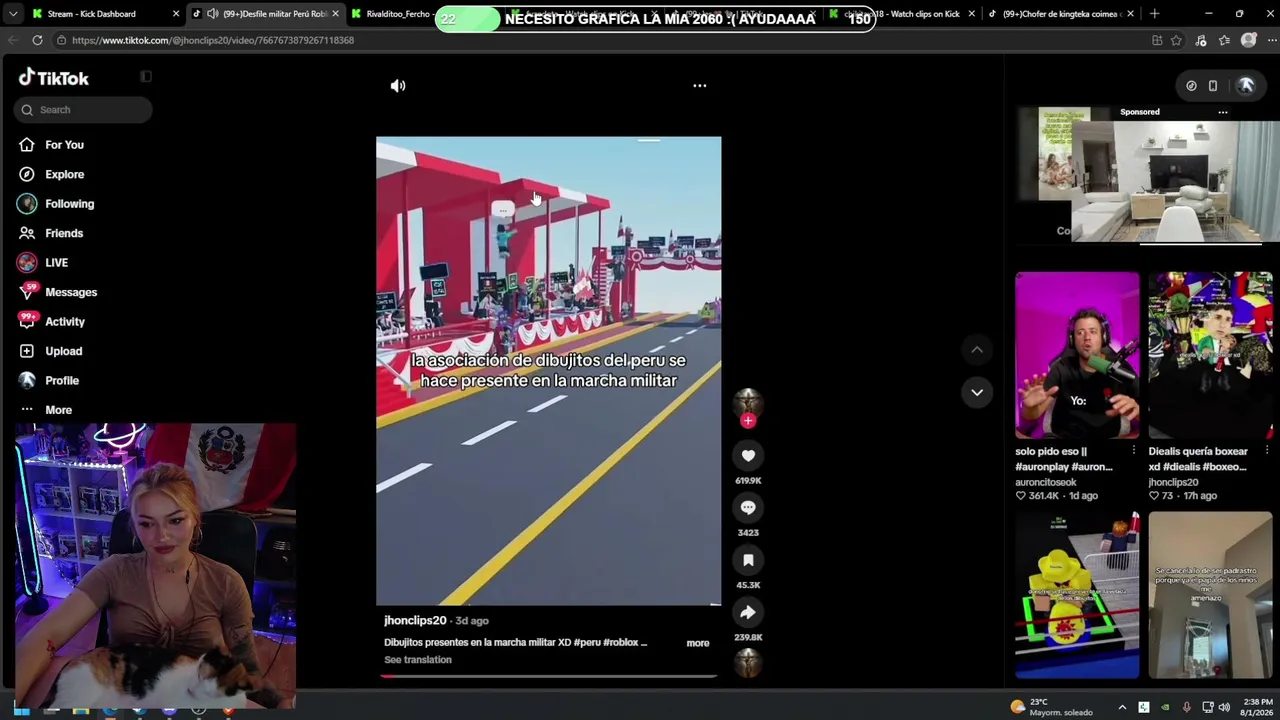1280x720 pixels.
Task: Go to the next video arrow
Action: 977,392
